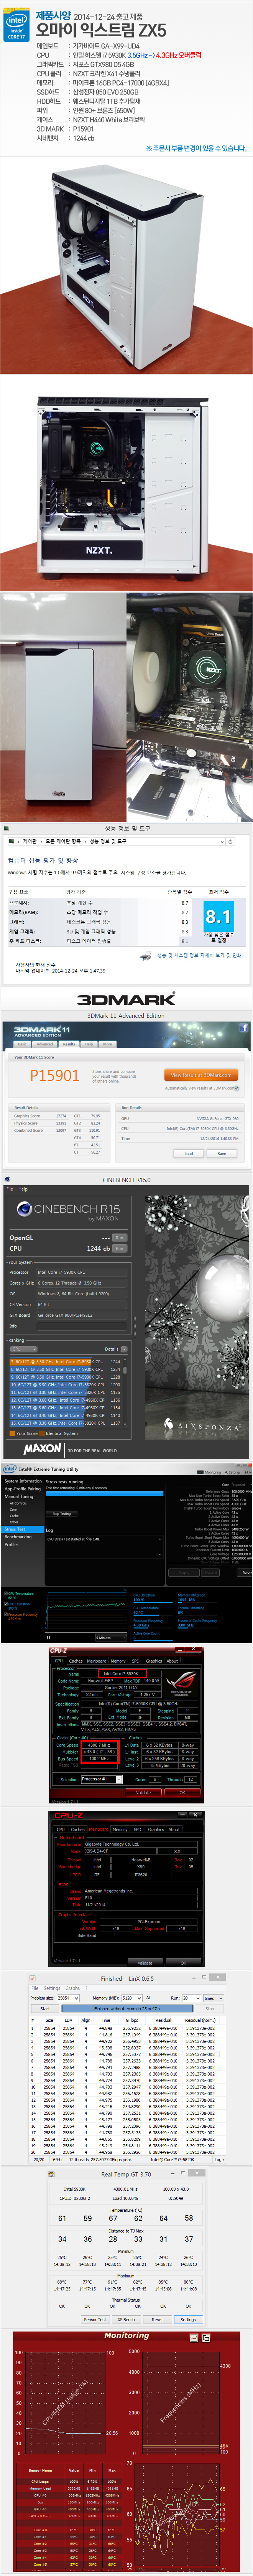Viewport: 253px width, 2576px height.
Task: Switch to the Advanced tab in 3DMark 11
Action: pyautogui.click(x=45, y=1043)
